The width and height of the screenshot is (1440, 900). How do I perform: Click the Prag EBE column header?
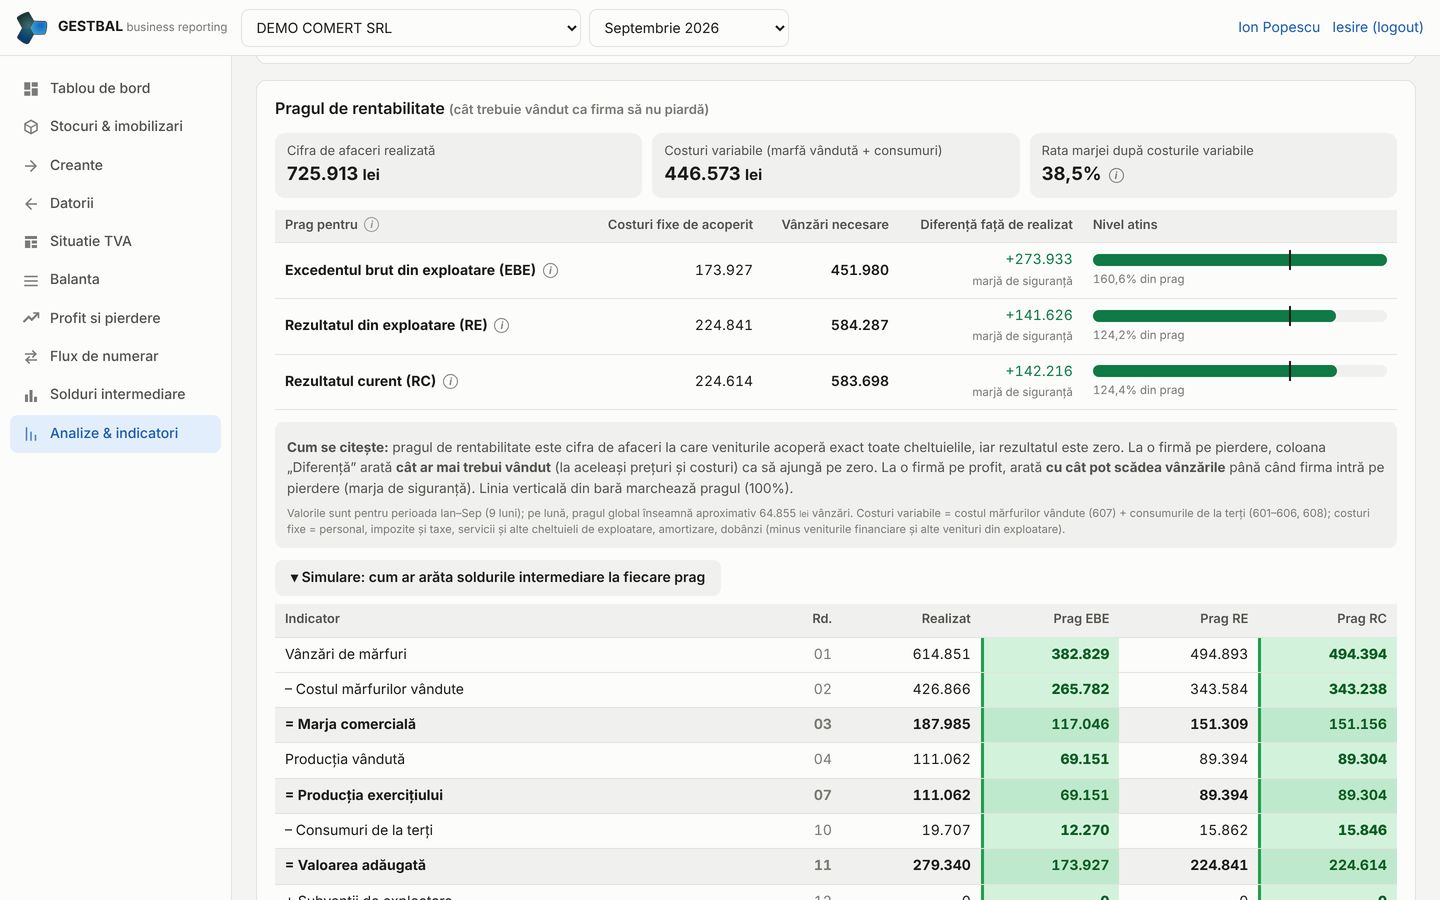click(1081, 619)
